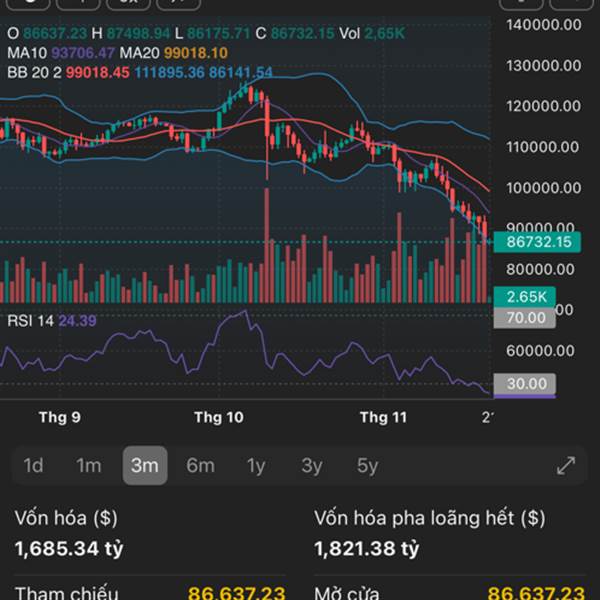Tap the Vol 2,65K readout

coord(372,33)
